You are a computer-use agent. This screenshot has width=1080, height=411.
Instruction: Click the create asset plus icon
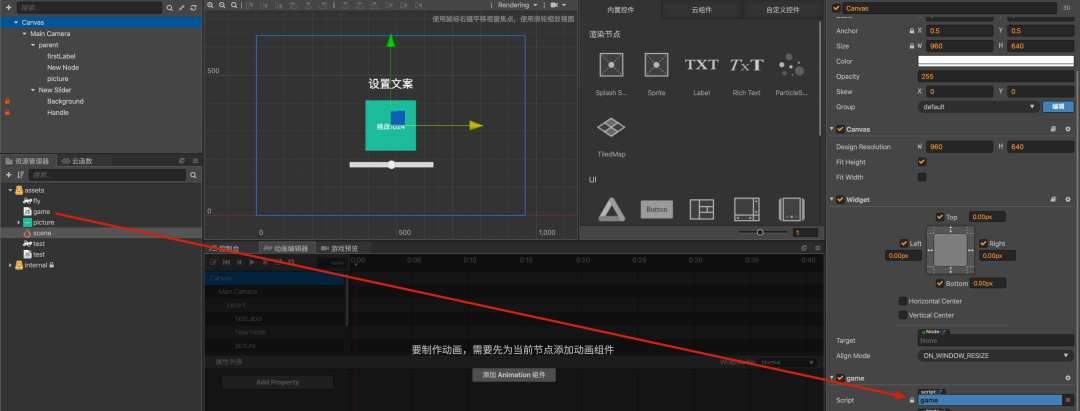(8, 175)
